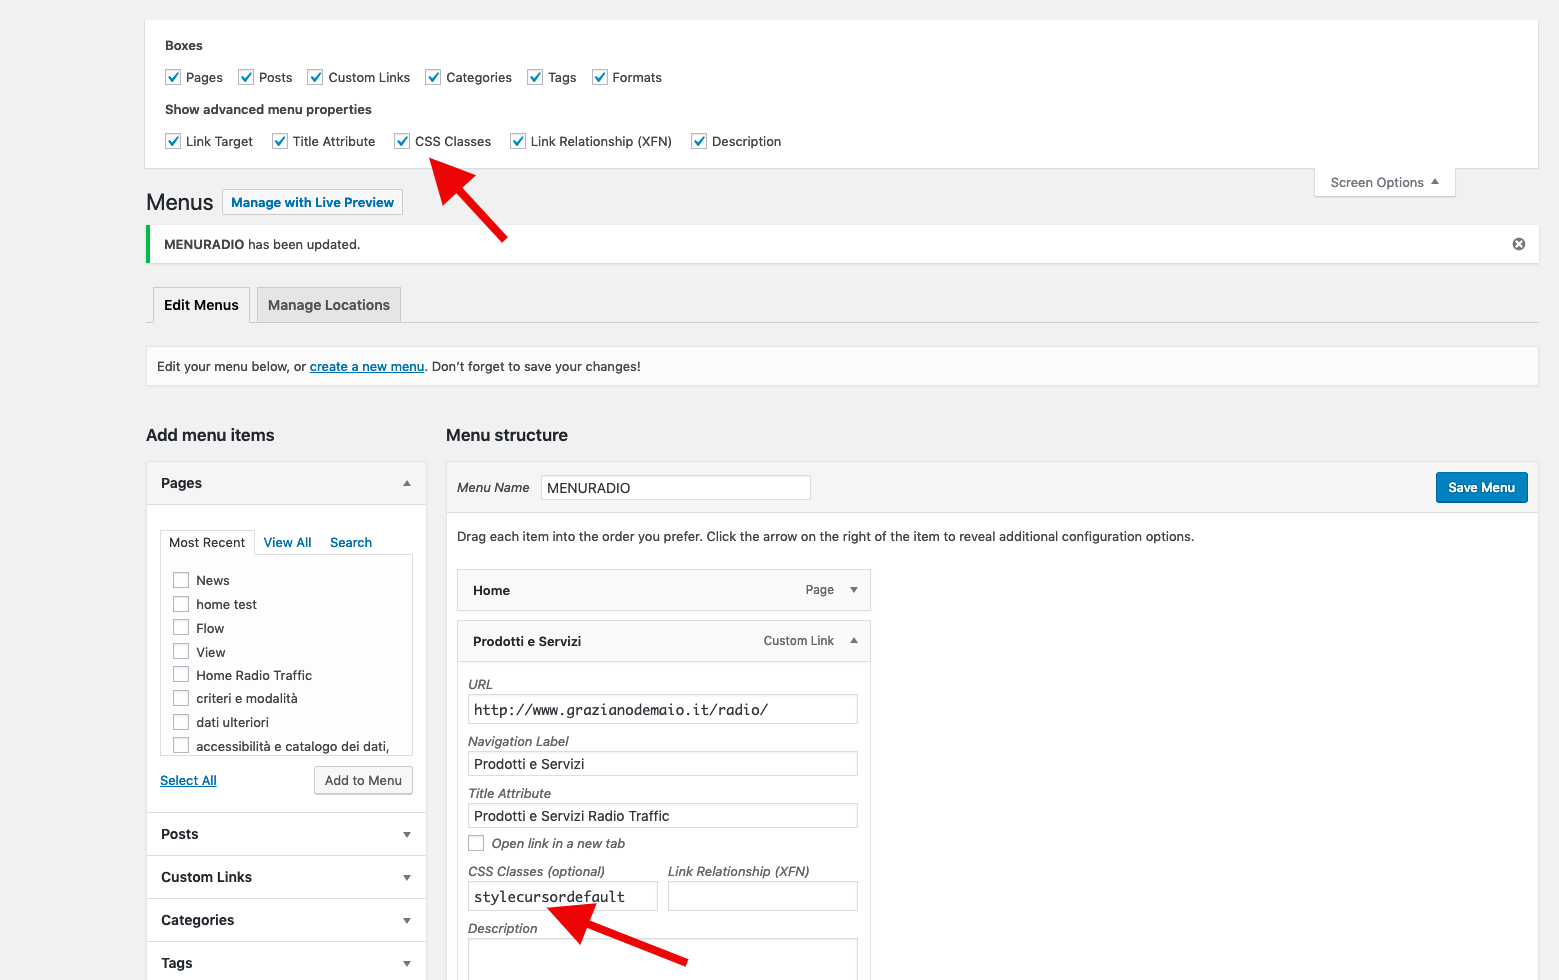Check the Flow page checkbox
Screen dimensions: 1559x980
tap(181, 628)
